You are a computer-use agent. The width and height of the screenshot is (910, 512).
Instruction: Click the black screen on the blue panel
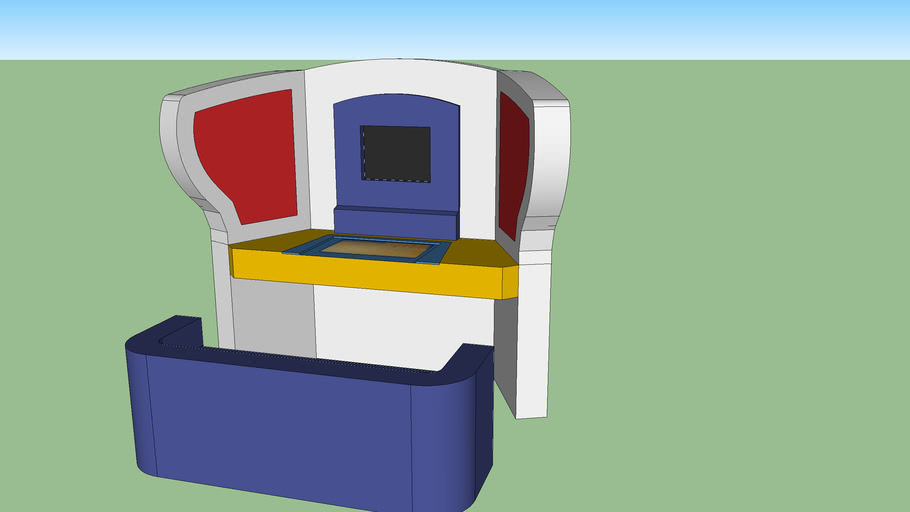(395, 153)
